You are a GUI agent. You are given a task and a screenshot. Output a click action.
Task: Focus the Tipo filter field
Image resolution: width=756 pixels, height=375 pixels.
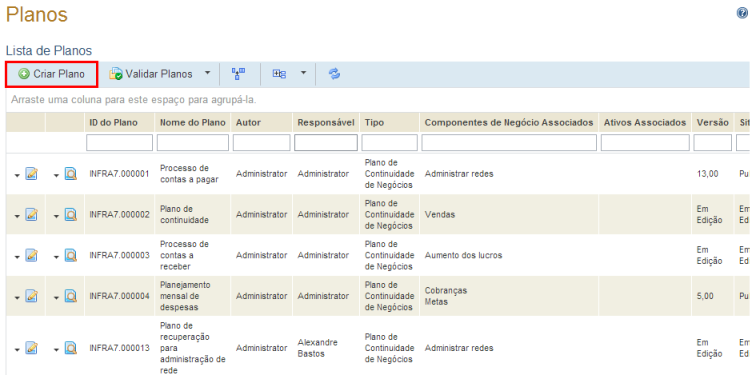(390, 143)
